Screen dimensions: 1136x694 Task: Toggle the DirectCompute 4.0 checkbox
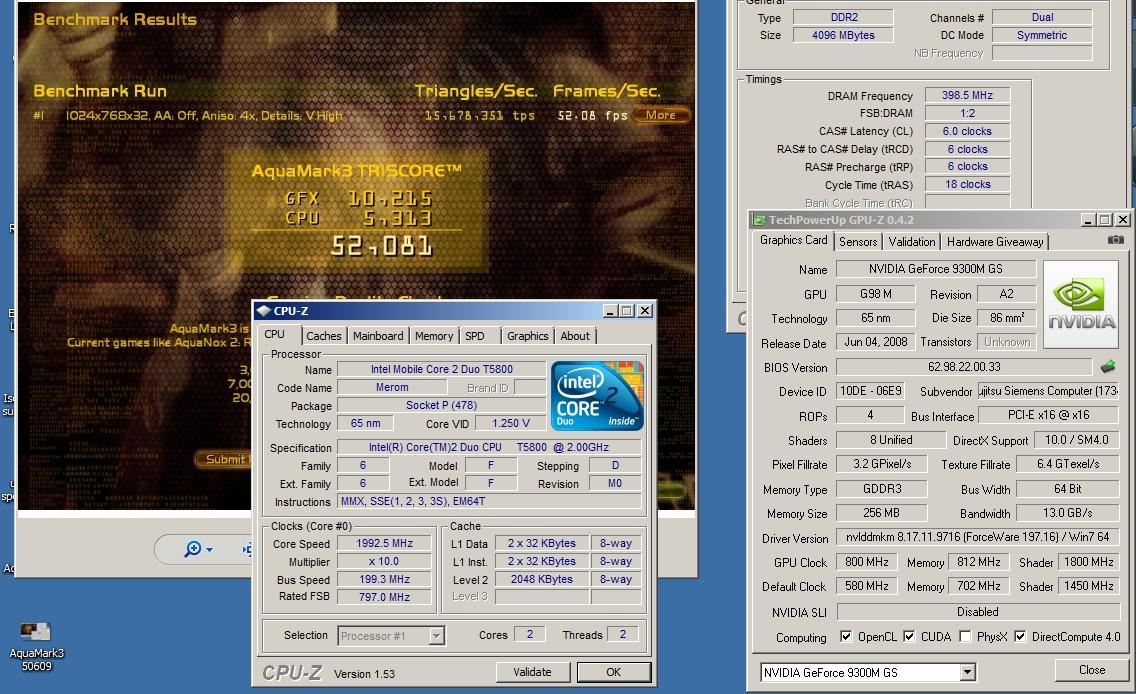tap(1019, 636)
